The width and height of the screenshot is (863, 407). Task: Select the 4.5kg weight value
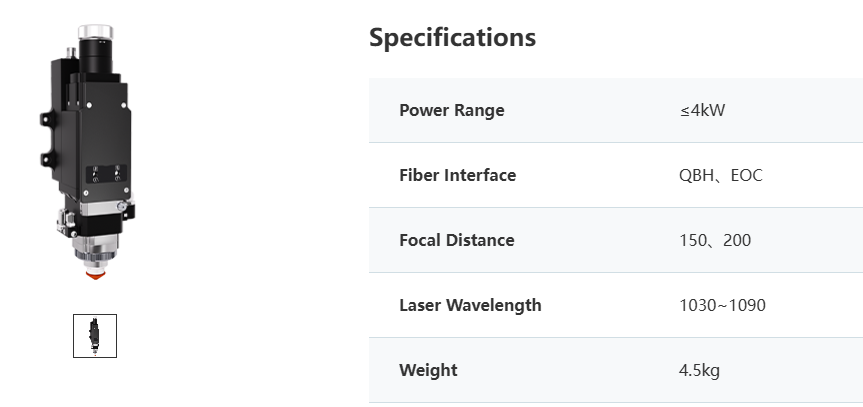(699, 370)
